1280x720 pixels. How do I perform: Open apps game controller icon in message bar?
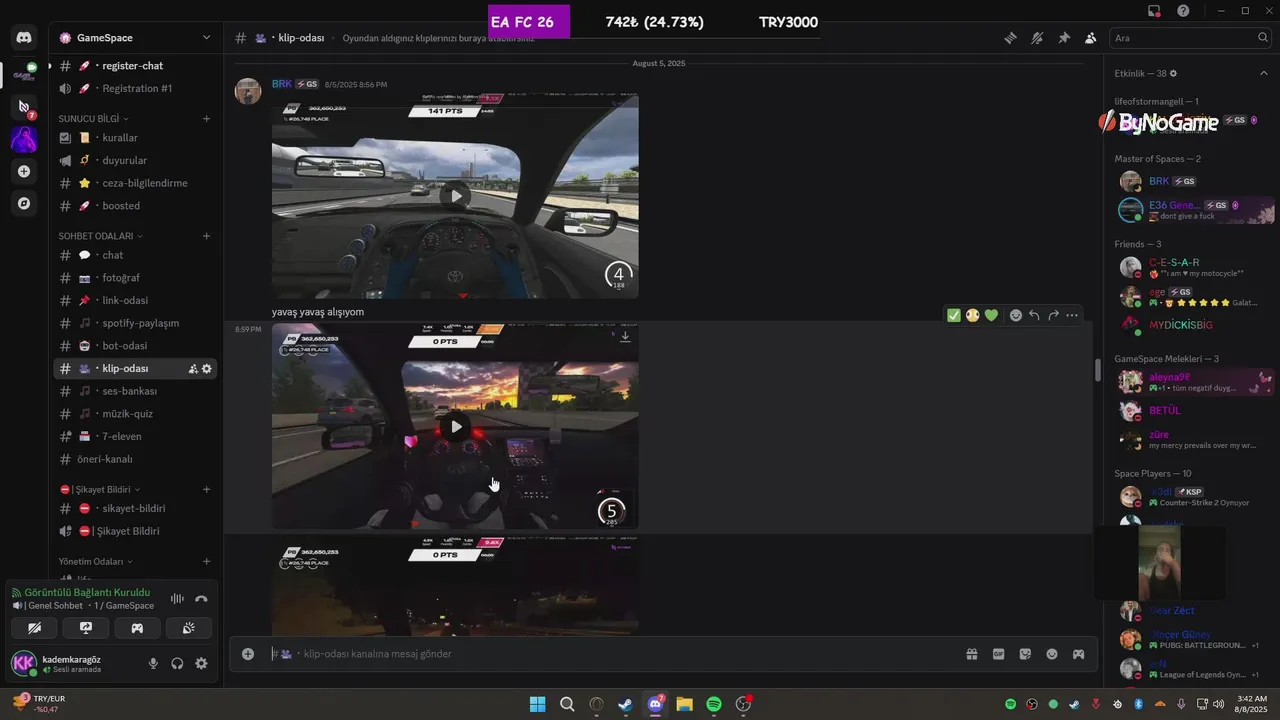(x=1079, y=654)
